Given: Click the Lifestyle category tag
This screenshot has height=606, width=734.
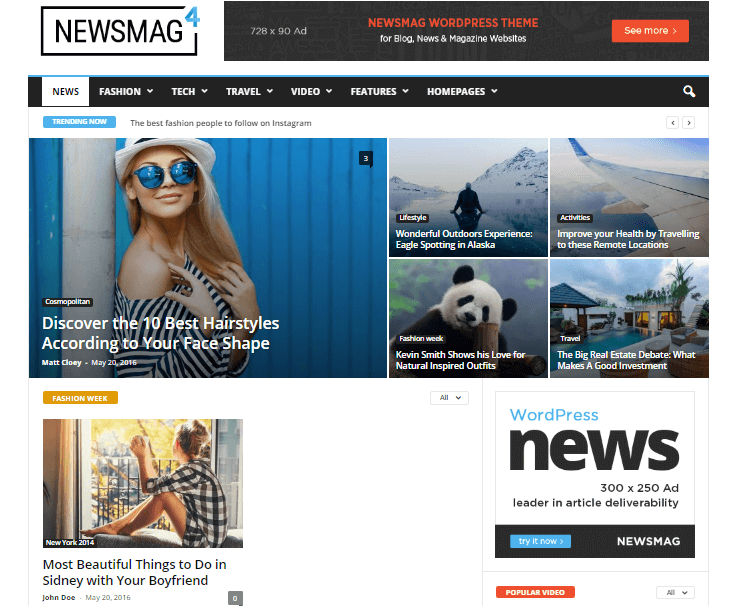Looking at the screenshot, I should [x=412, y=218].
